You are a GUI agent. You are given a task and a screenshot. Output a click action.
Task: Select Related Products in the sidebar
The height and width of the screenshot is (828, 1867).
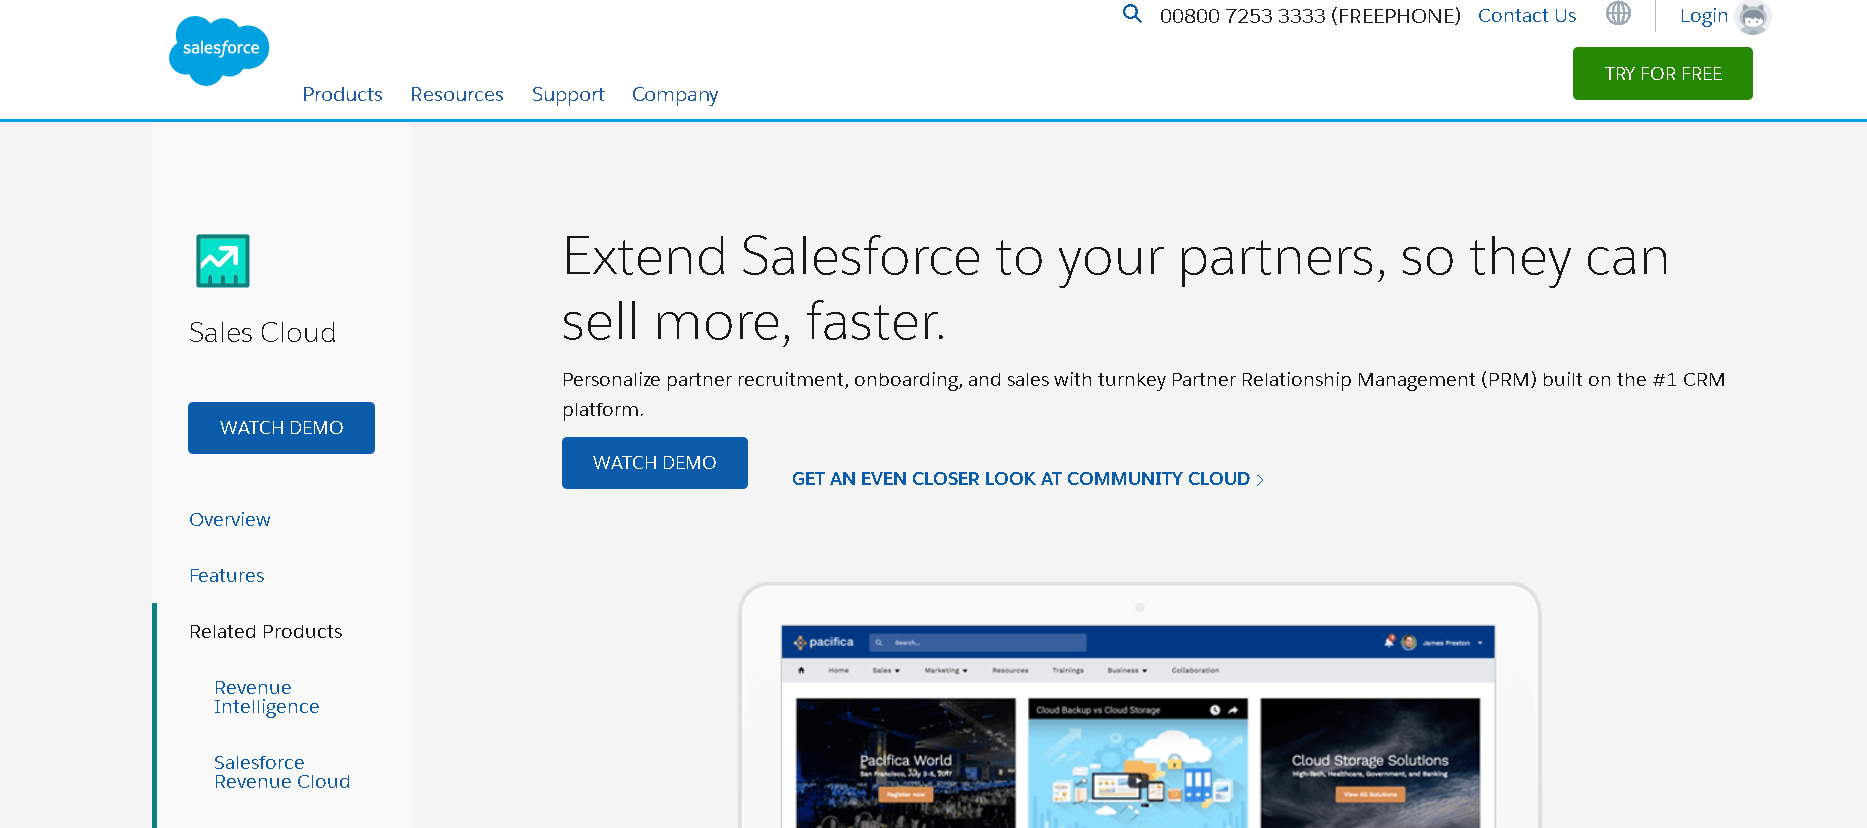266,631
